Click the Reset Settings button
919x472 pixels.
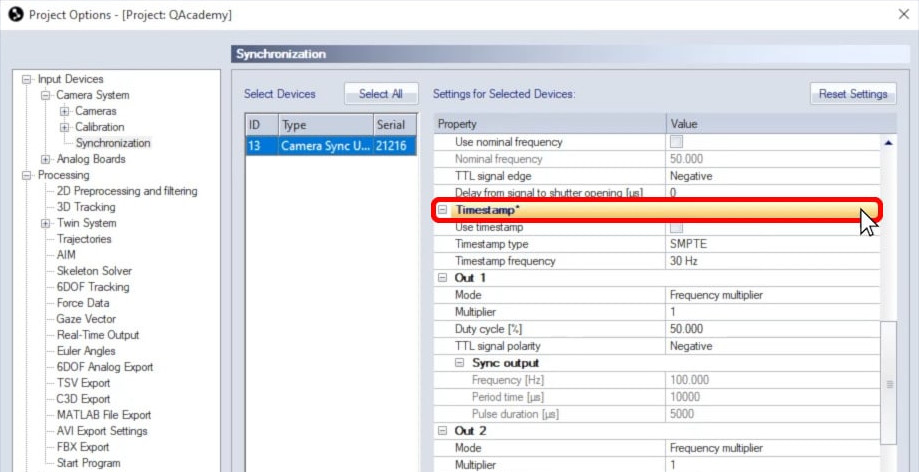click(x=852, y=94)
